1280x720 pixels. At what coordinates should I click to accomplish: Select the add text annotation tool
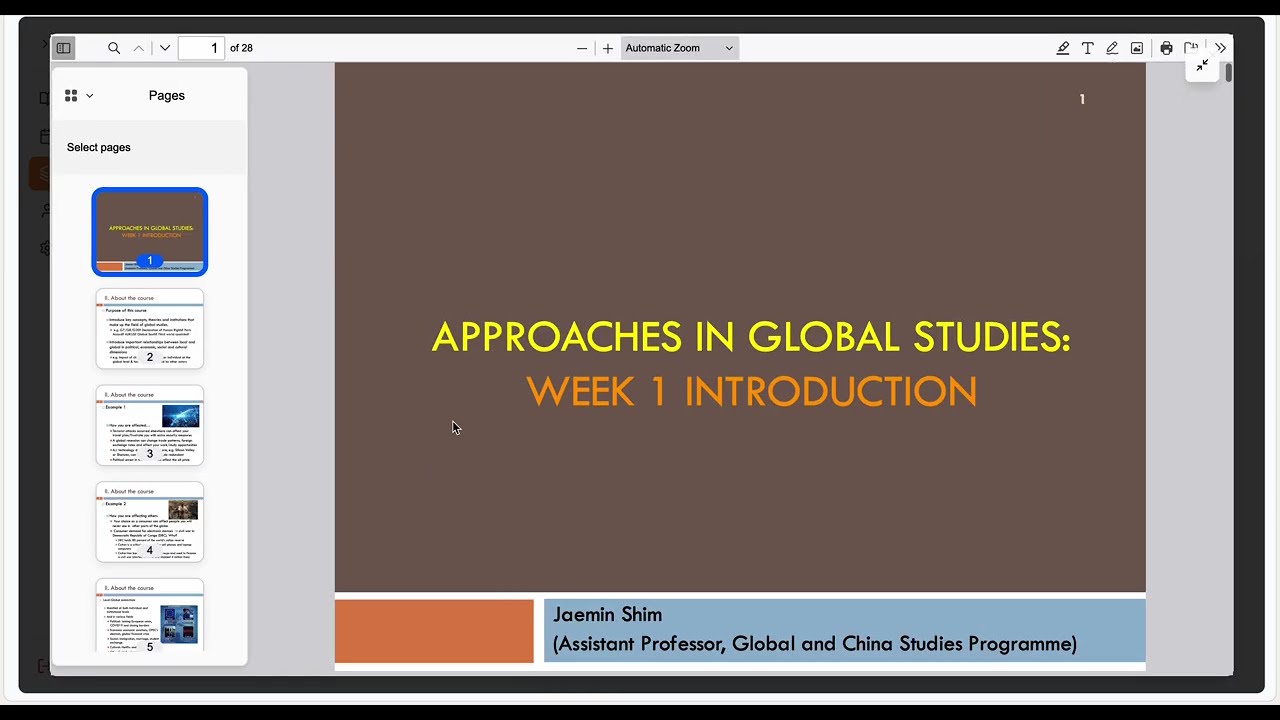1088,48
